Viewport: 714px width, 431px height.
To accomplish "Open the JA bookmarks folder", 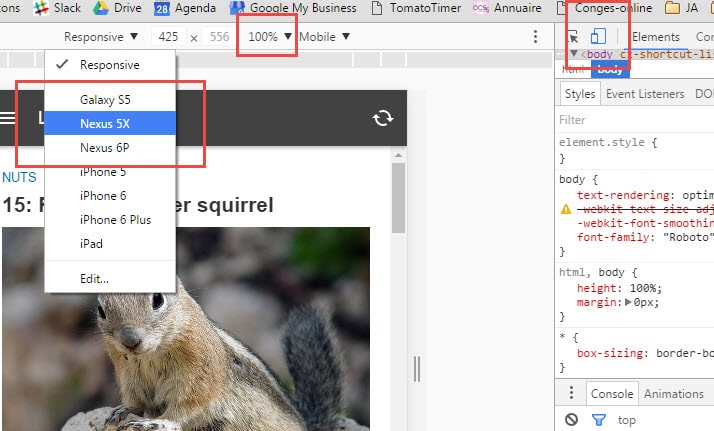I will pyautogui.click(x=681, y=8).
